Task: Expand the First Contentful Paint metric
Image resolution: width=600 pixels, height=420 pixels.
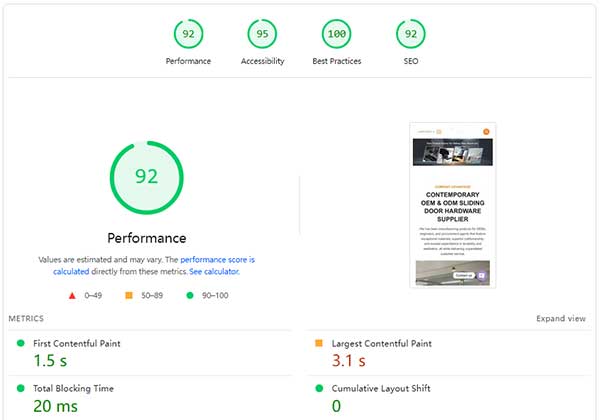Action: 75,343
